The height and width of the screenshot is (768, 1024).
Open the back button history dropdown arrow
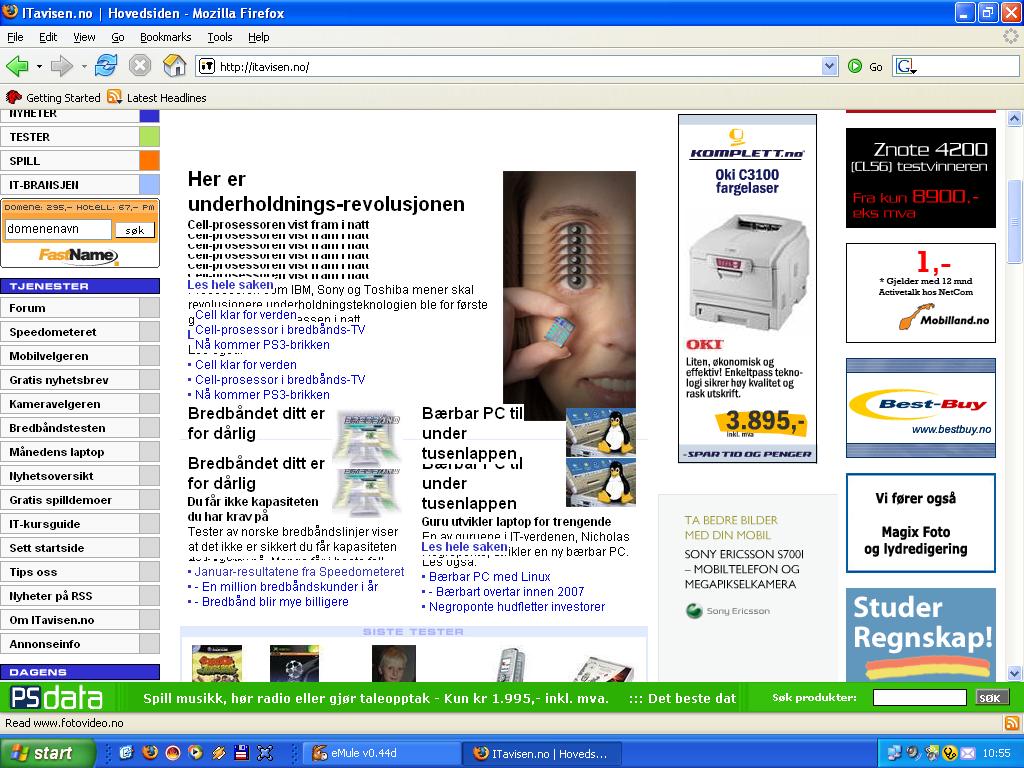[x=39, y=67]
